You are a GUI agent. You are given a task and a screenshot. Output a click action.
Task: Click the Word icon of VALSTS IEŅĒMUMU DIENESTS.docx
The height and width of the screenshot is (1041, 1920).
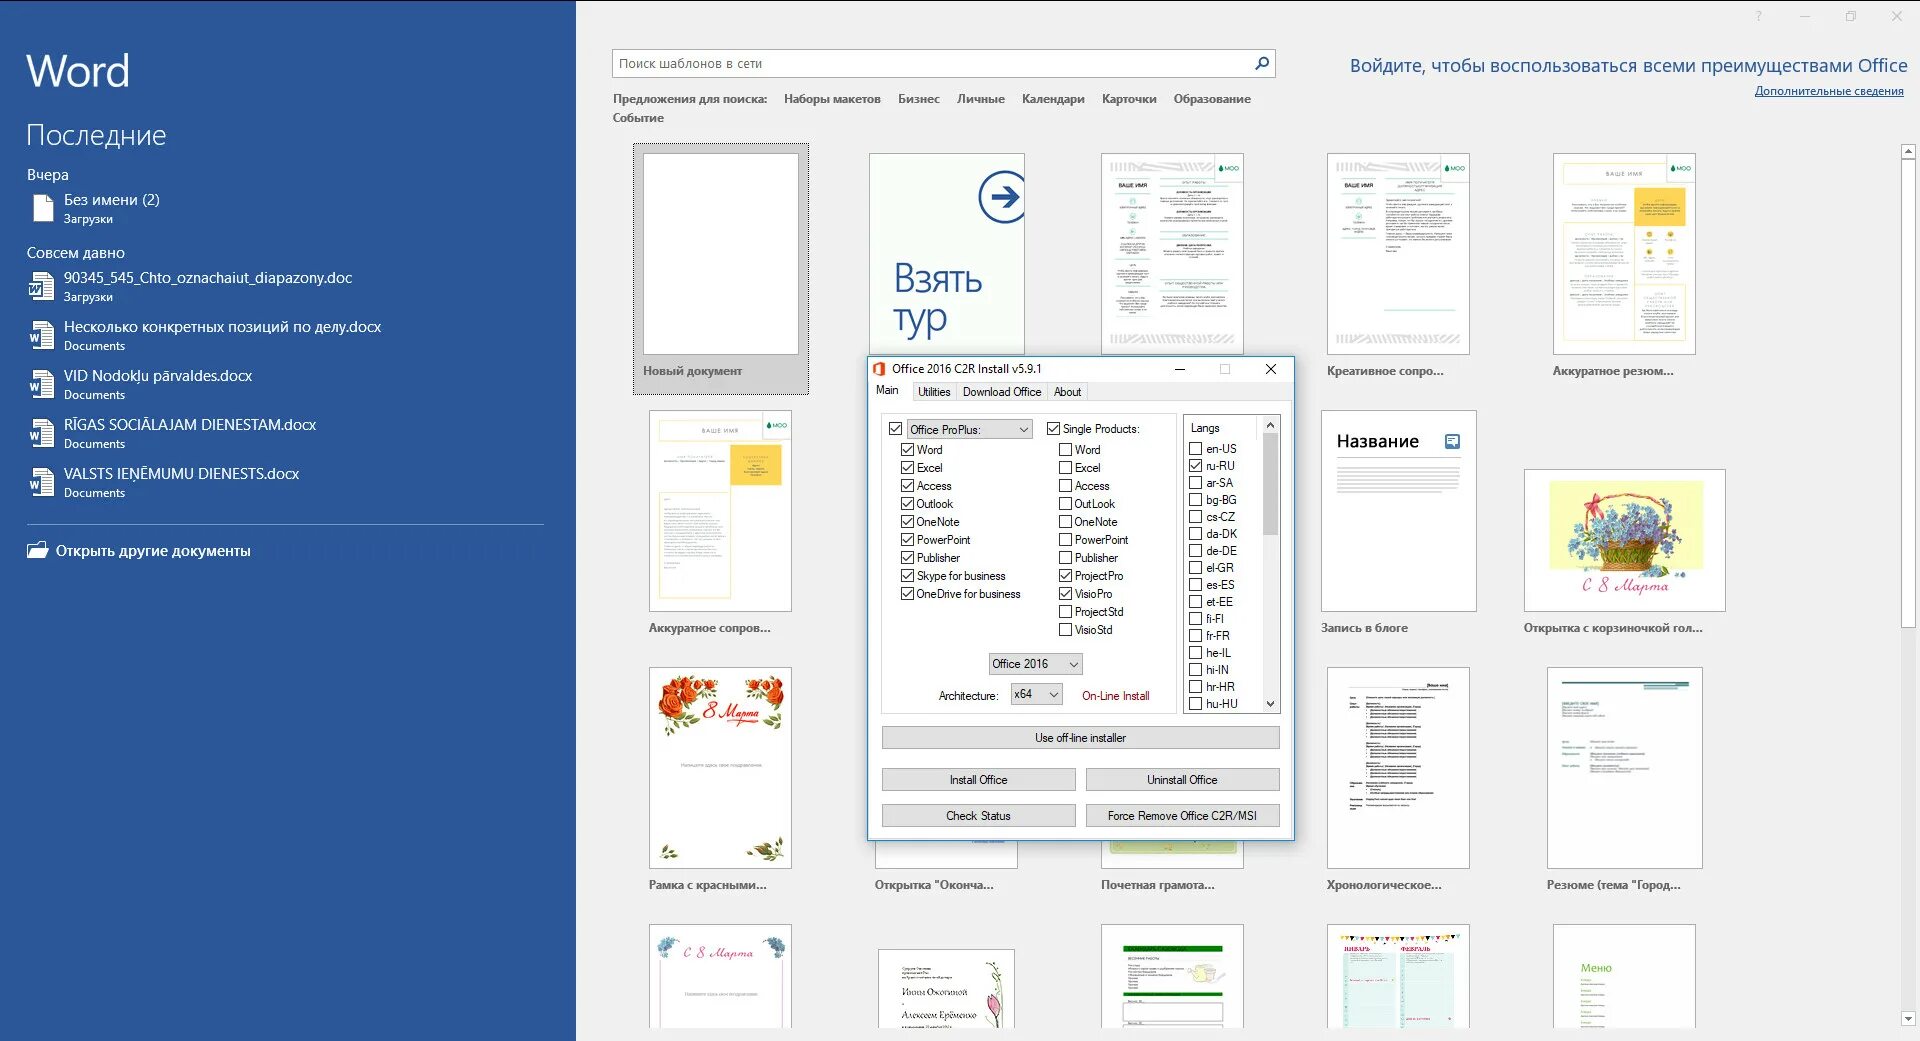click(41, 482)
